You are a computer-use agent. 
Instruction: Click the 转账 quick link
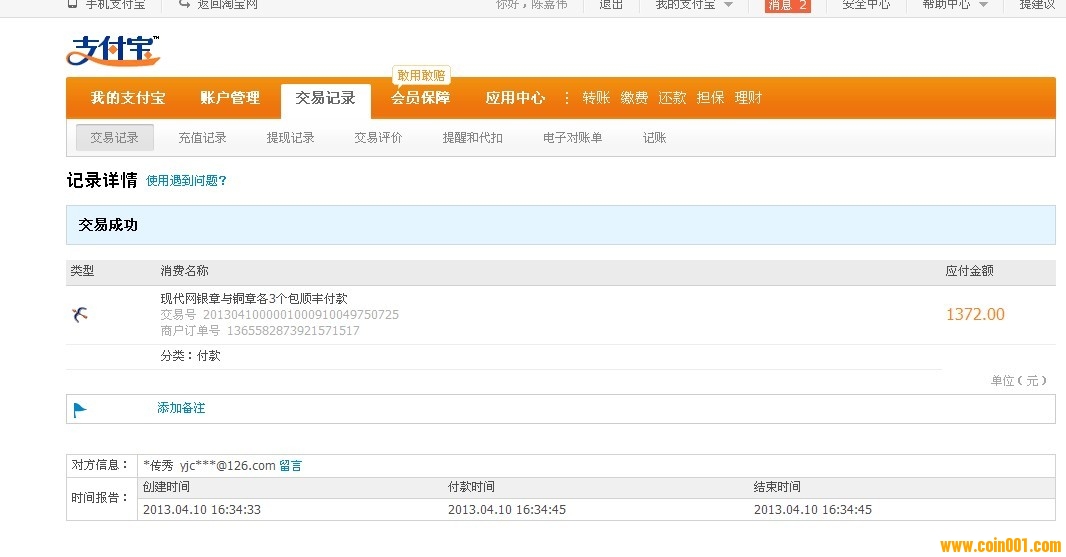tap(596, 98)
